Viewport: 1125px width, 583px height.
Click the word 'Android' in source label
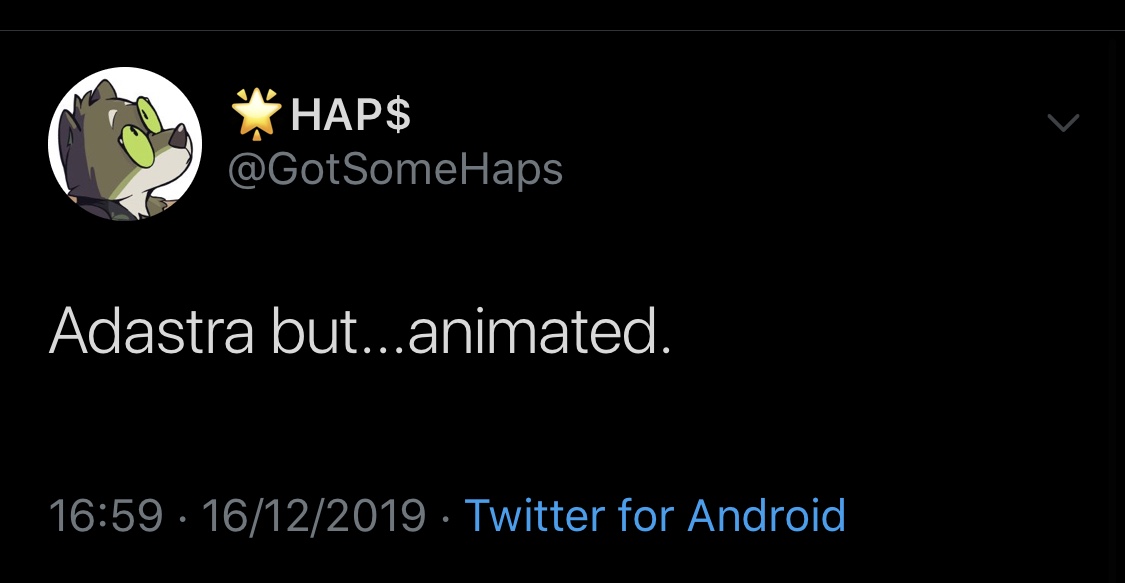(766, 516)
